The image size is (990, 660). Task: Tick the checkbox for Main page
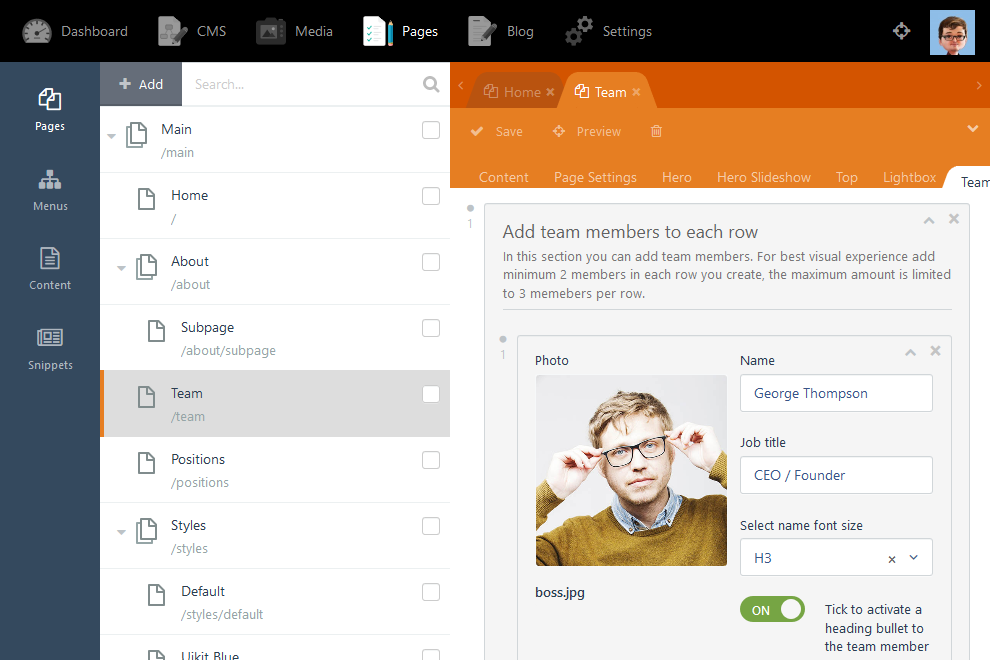(431, 130)
